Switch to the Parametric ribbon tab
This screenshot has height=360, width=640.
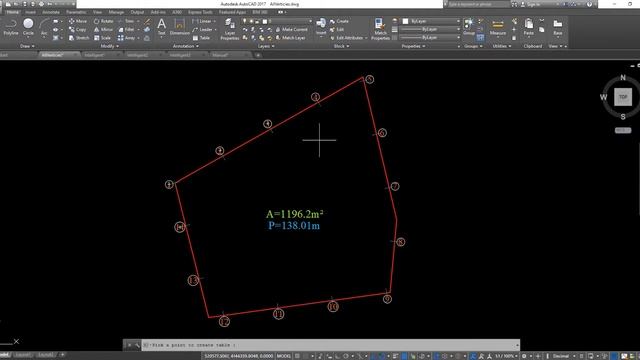coord(76,12)
